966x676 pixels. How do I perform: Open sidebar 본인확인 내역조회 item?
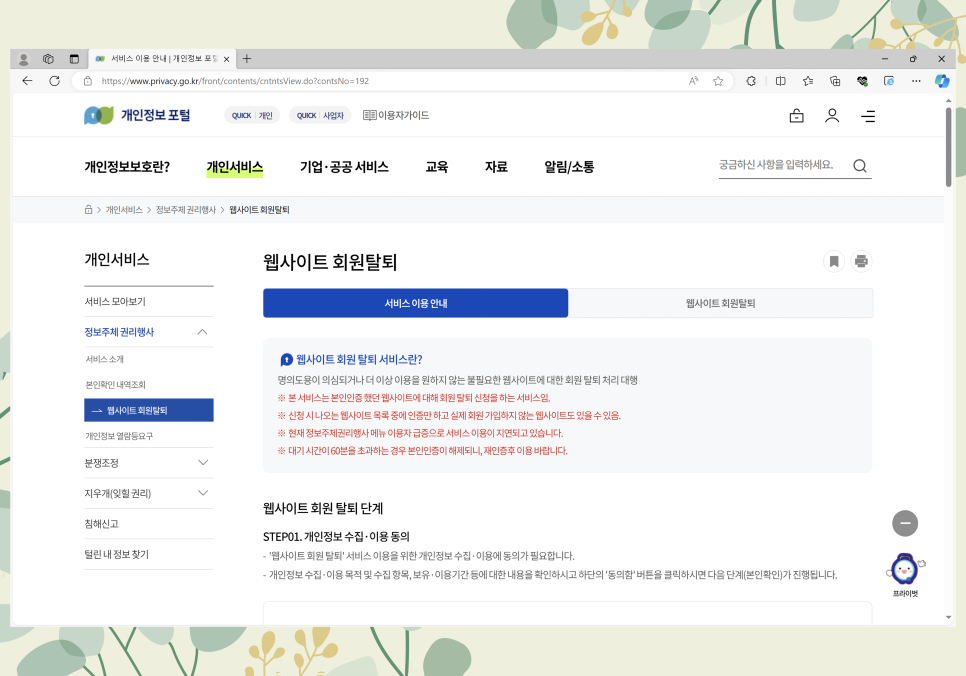click(116, 385)
